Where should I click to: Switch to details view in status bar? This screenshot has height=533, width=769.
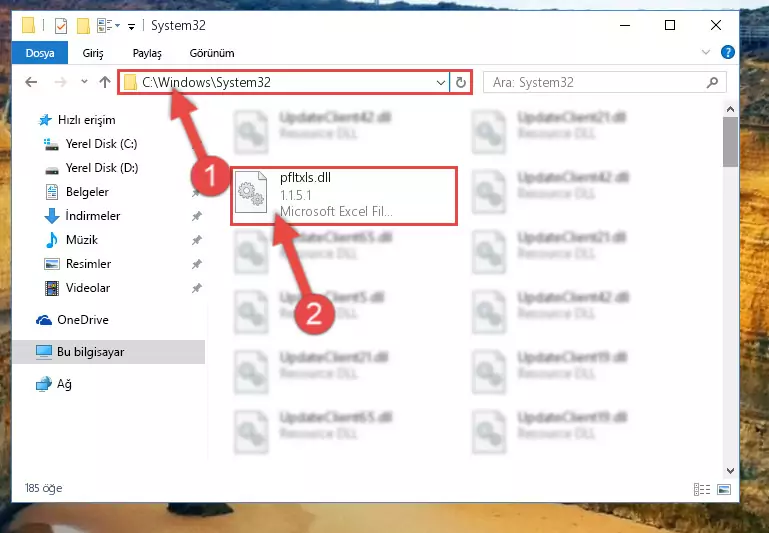[x=702, y=489]
